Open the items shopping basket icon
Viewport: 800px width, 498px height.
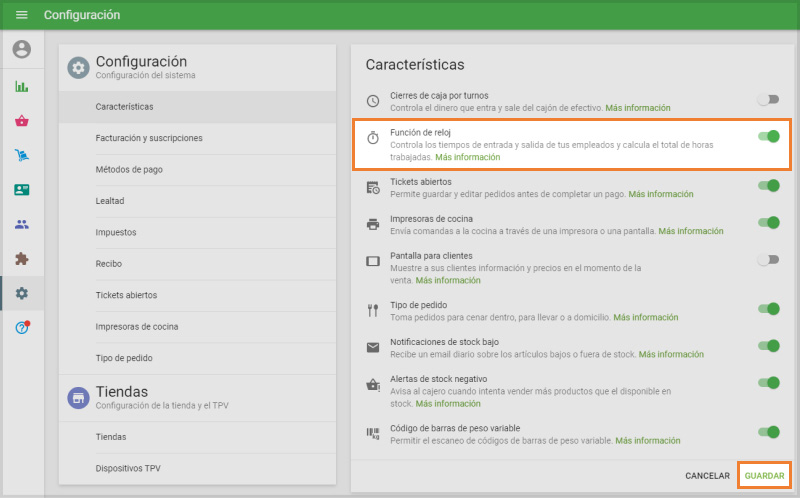click(x=21, y=121)
